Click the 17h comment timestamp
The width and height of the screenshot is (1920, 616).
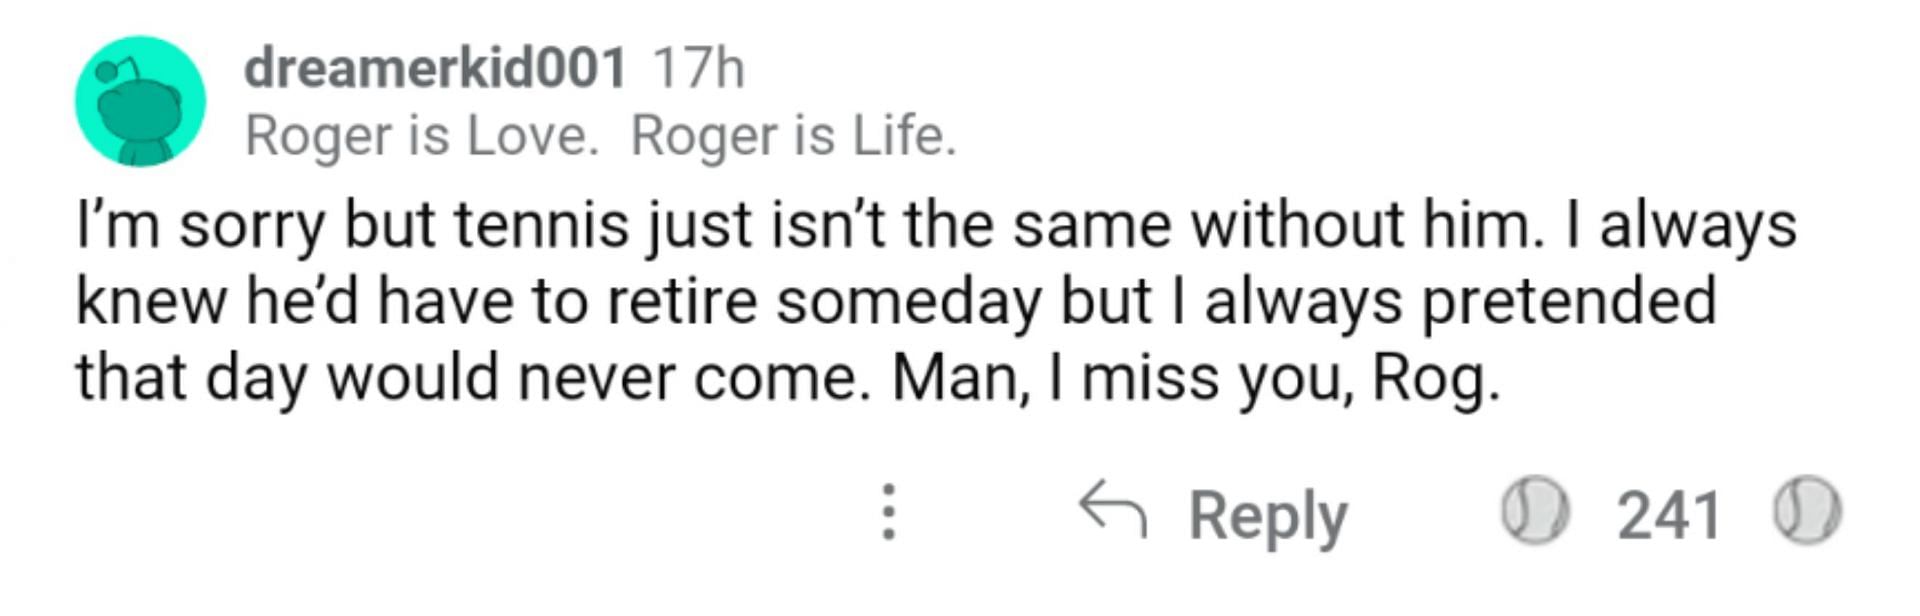[698, 68]
